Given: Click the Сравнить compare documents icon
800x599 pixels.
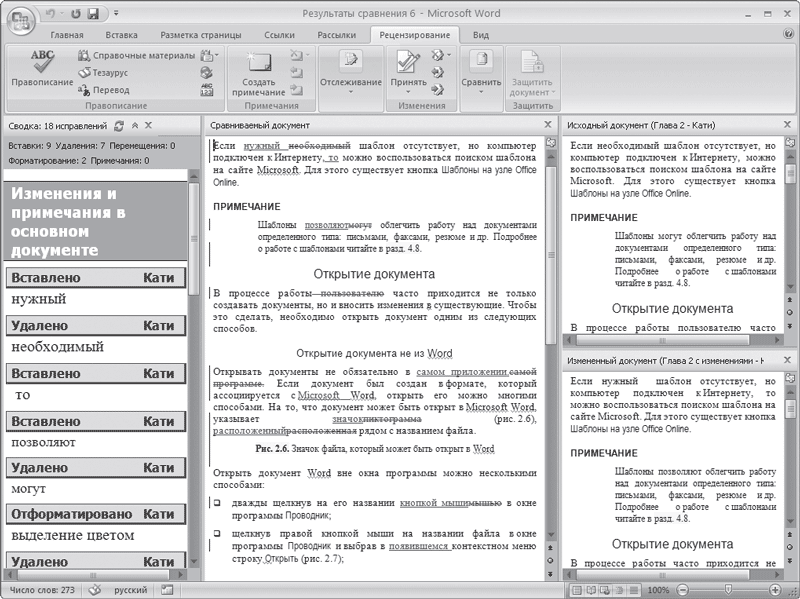Looking at the screenshot, I should coord(481,62).
